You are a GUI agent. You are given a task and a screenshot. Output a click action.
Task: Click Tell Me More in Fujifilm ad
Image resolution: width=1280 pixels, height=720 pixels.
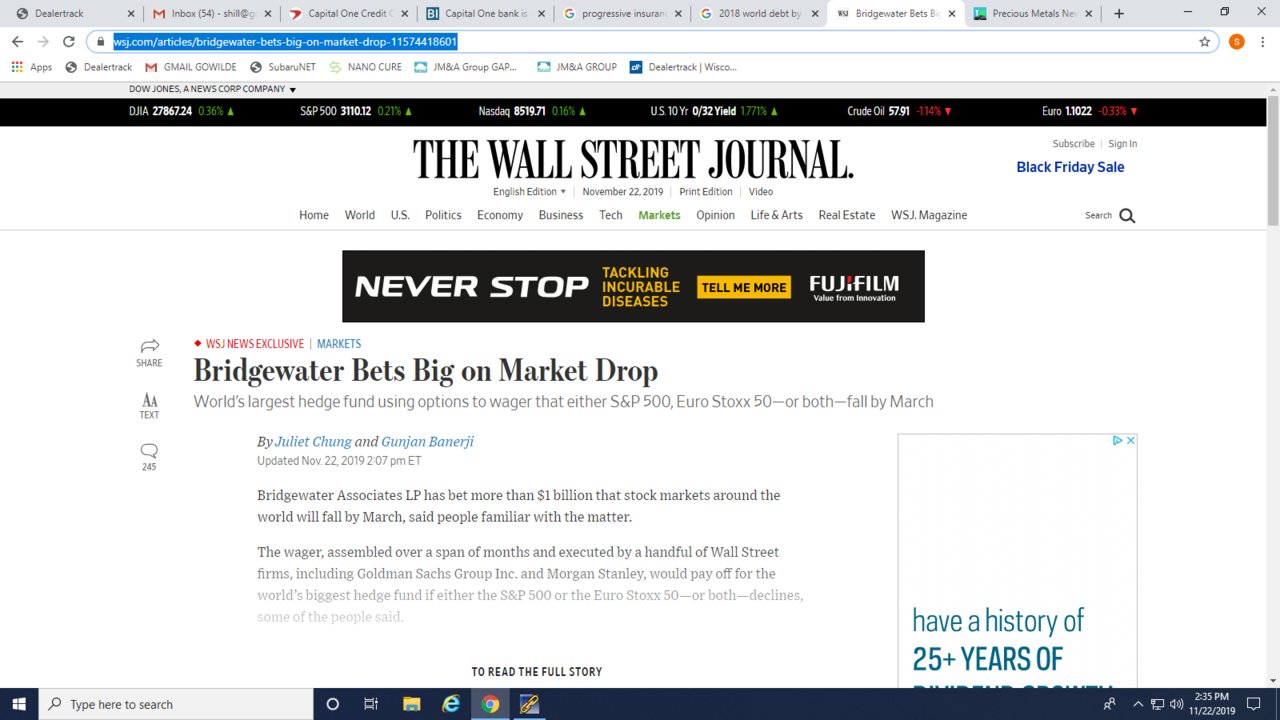click(x=744, y=287)
